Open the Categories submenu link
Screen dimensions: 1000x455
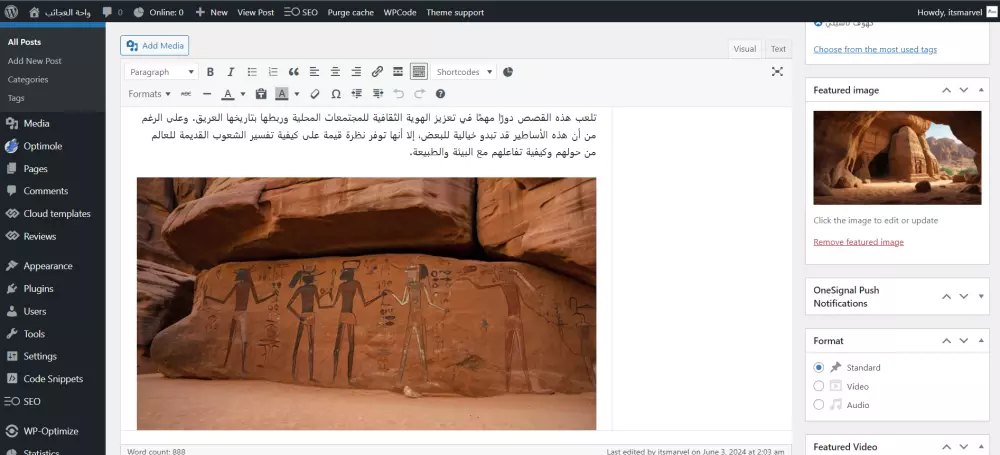28,80
